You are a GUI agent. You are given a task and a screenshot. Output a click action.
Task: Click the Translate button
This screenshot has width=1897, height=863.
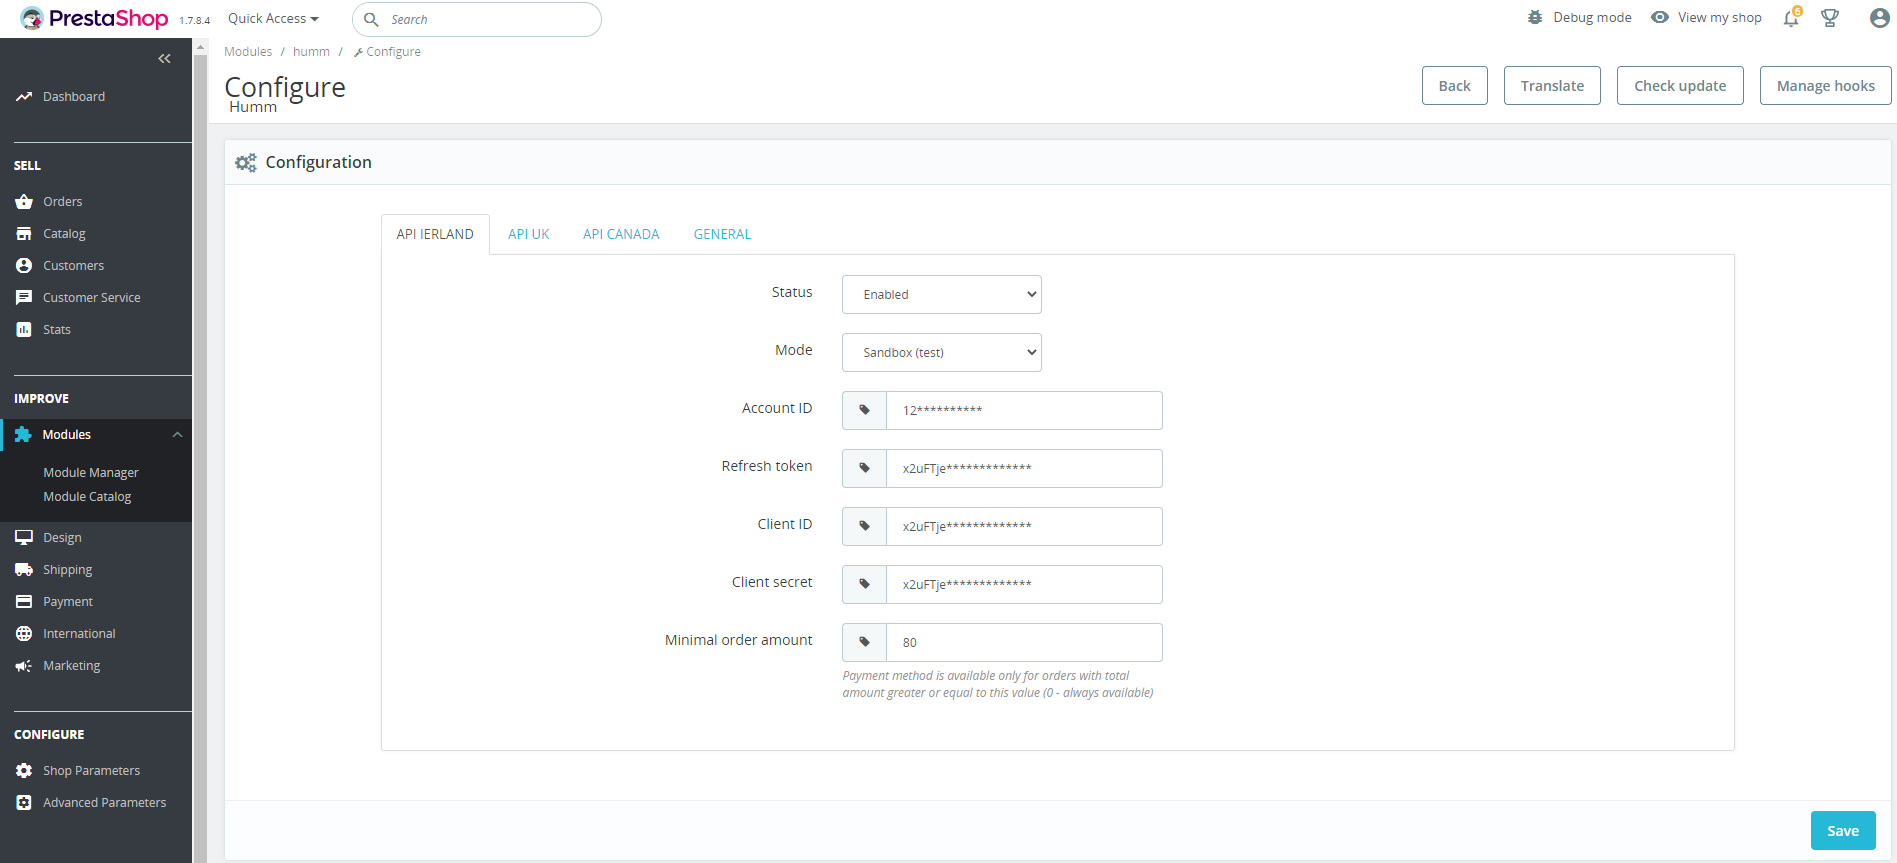1552,86
